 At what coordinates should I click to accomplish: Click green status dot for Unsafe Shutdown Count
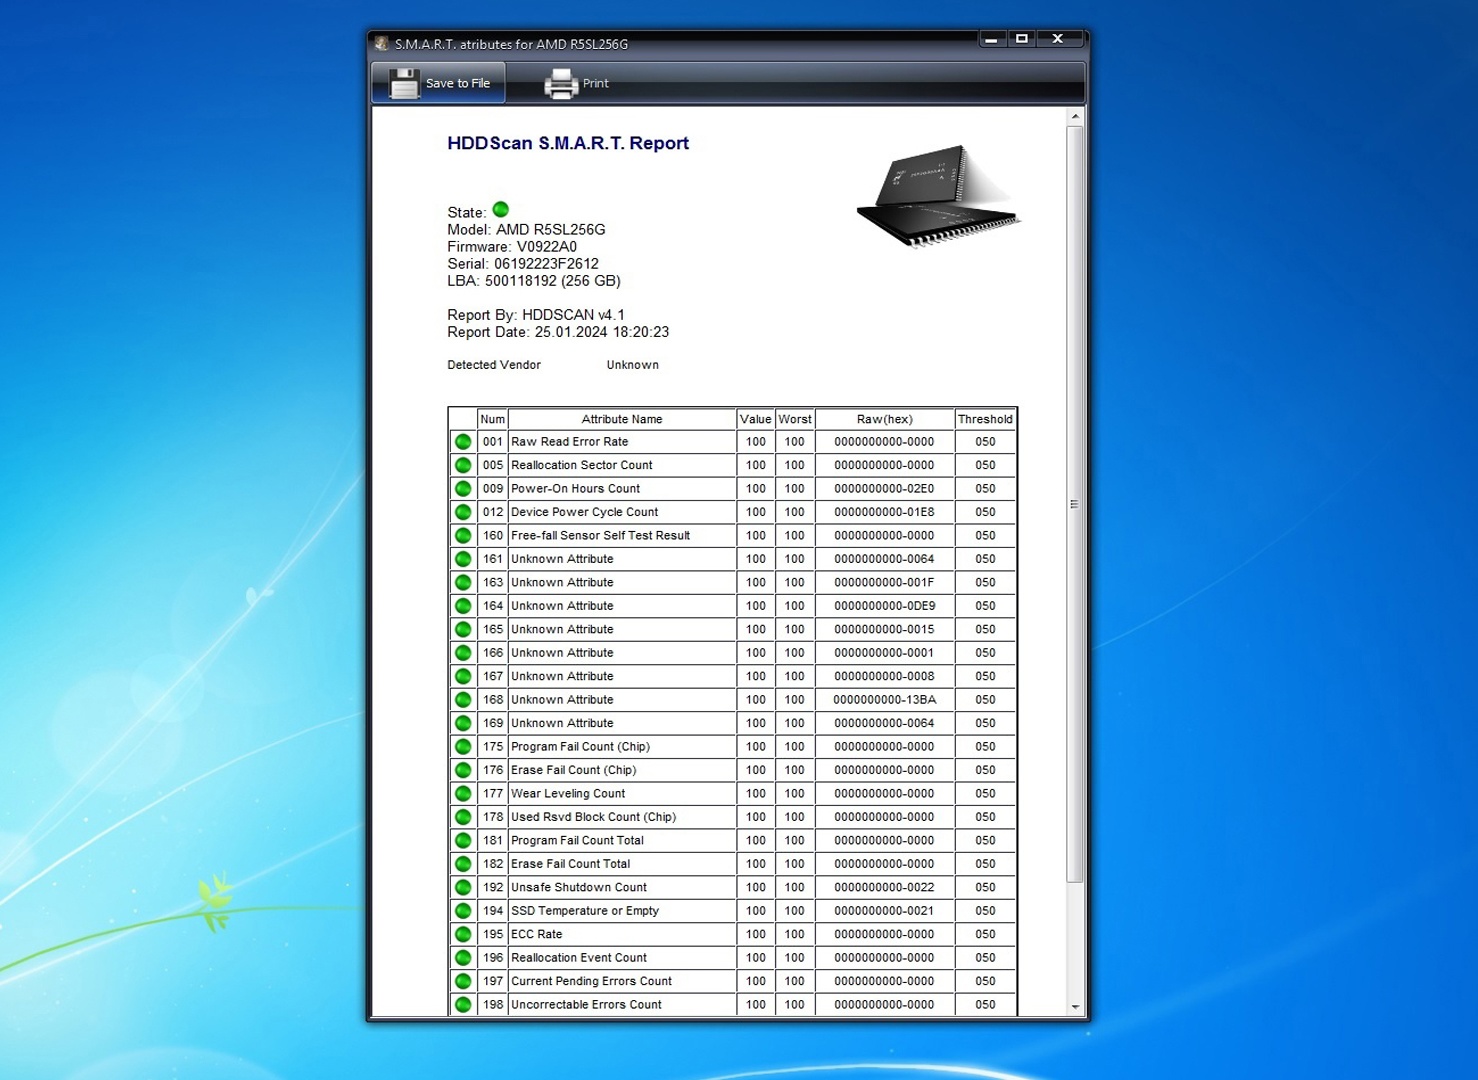[x=463, y=888]
